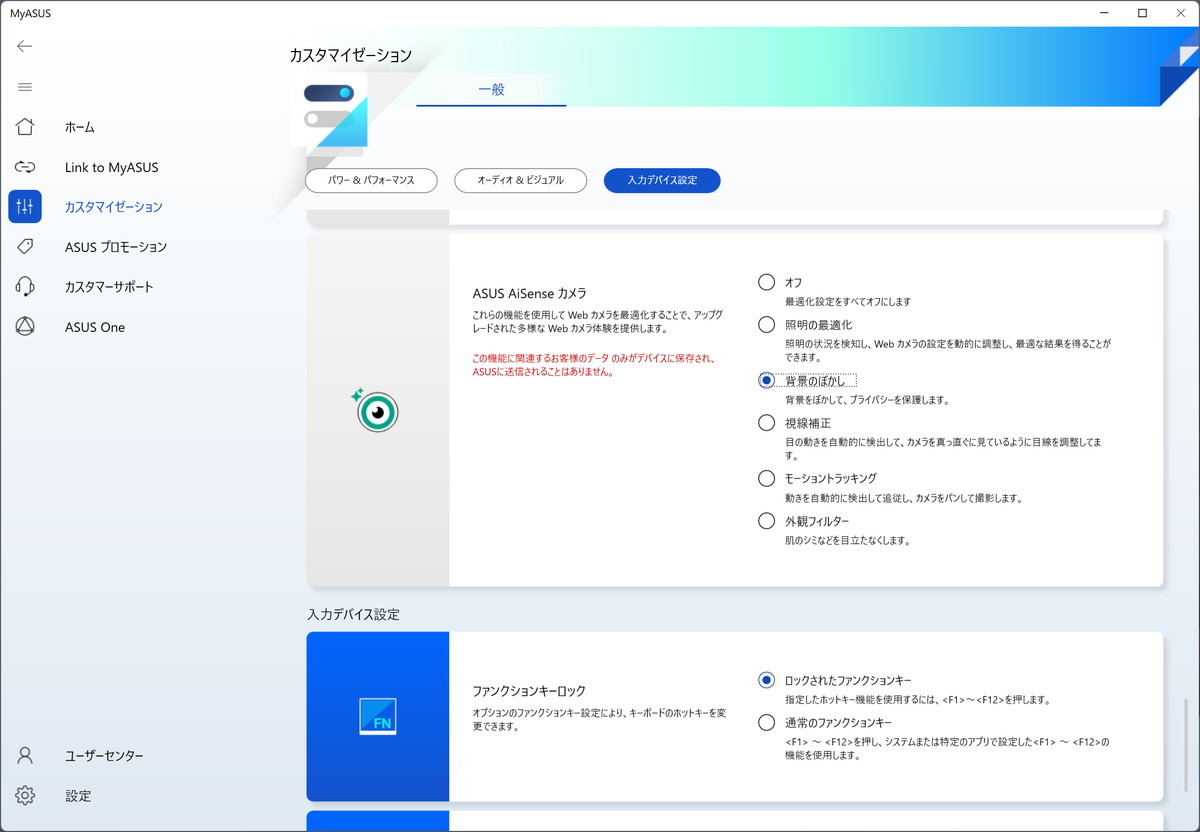Click the settings gear icon
The image size is (1200, 832).
[25, 796]
